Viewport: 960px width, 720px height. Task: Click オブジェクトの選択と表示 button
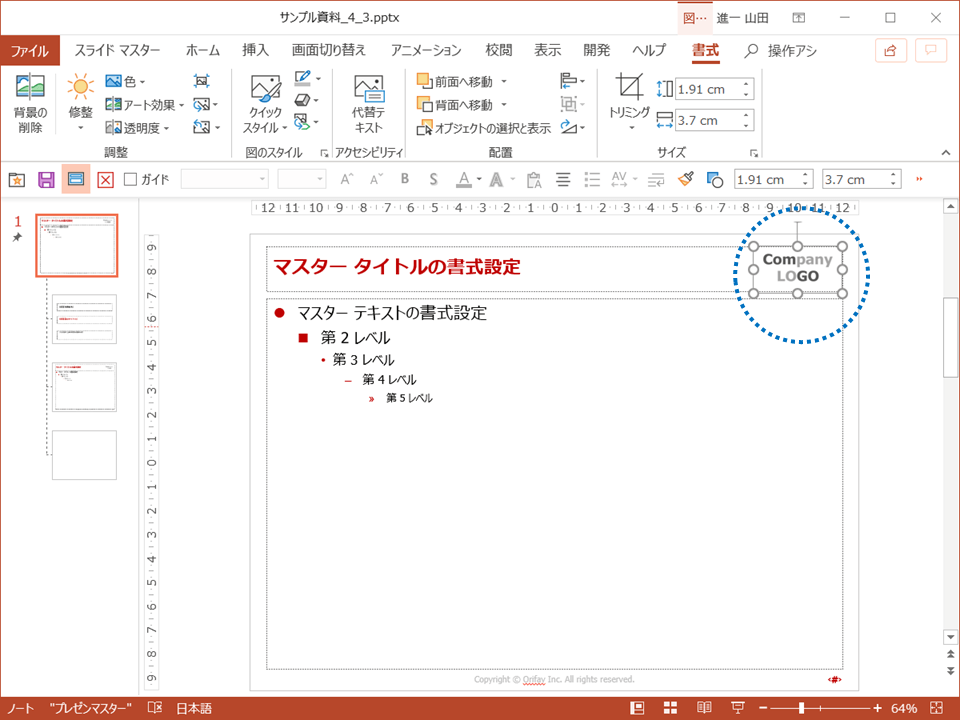[484, 128]
